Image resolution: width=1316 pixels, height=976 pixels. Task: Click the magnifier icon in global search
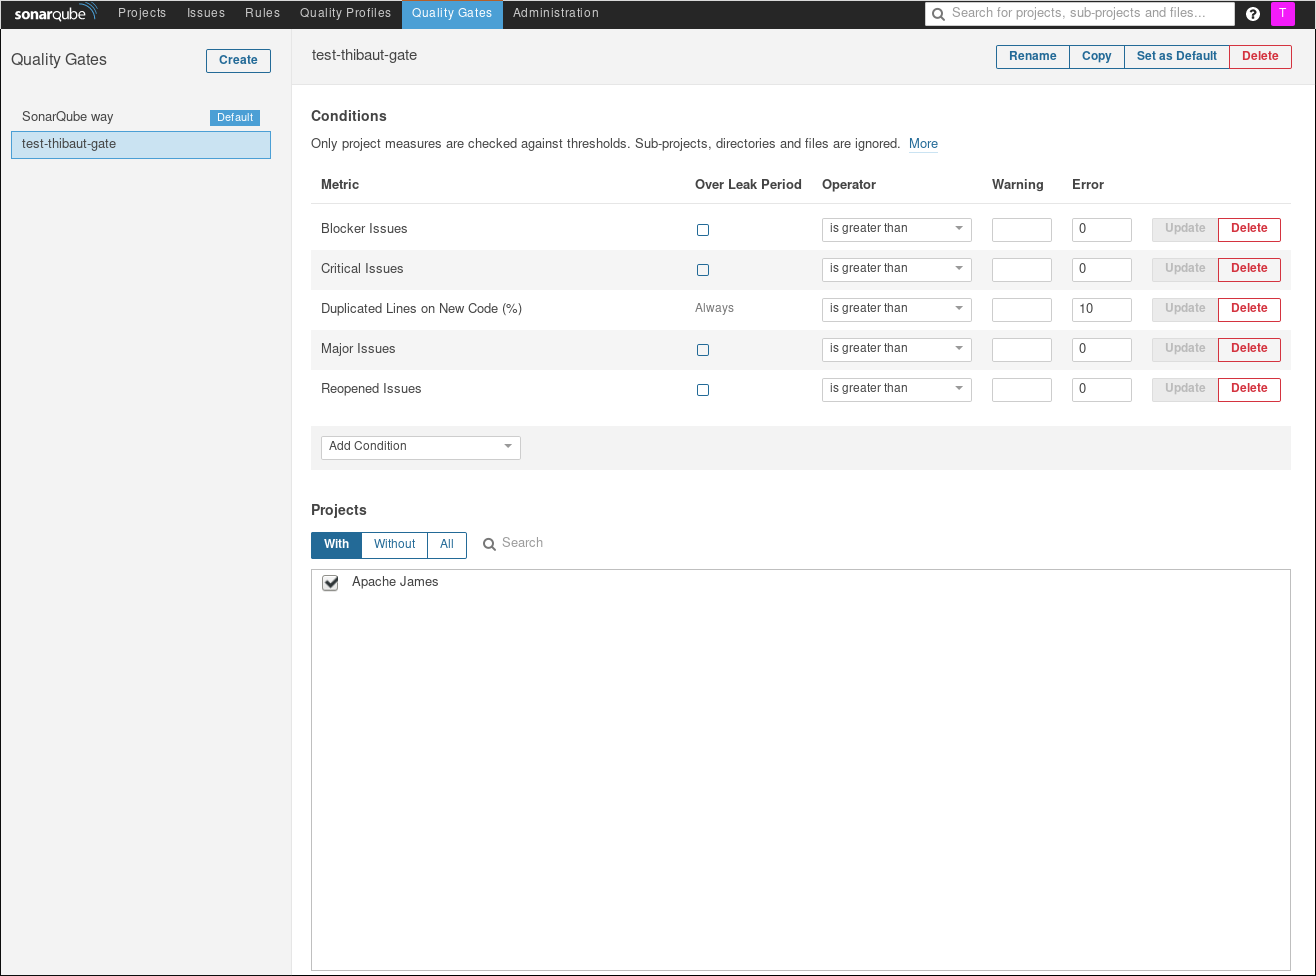[x=938, y=14]
